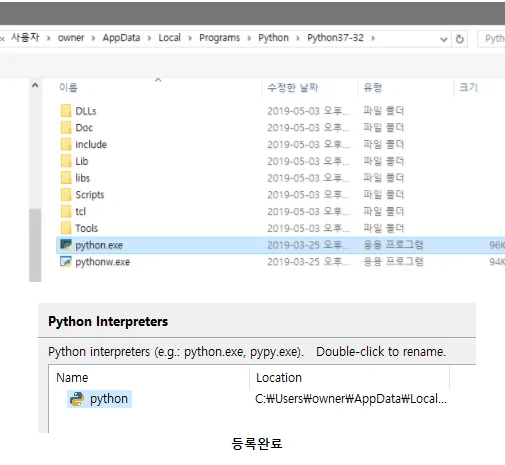Click the Lib folder icon
505x465 pixels.
(x=66, y=161)
